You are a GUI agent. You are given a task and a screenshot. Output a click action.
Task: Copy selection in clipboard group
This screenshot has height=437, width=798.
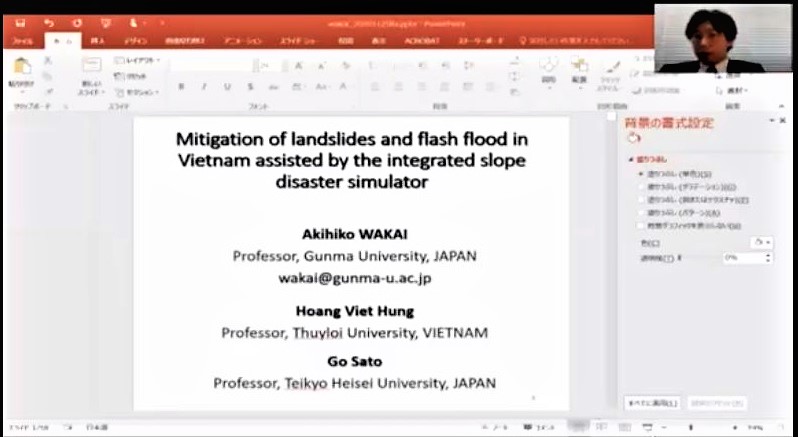pyautogui.click(x=48, y=76)
